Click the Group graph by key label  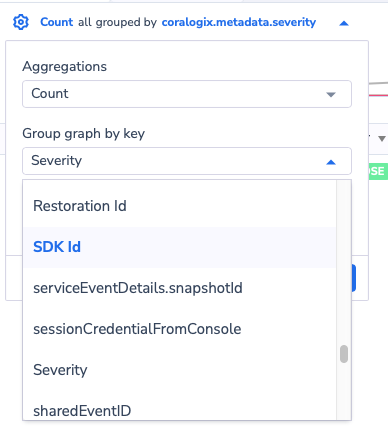[84, 134]
